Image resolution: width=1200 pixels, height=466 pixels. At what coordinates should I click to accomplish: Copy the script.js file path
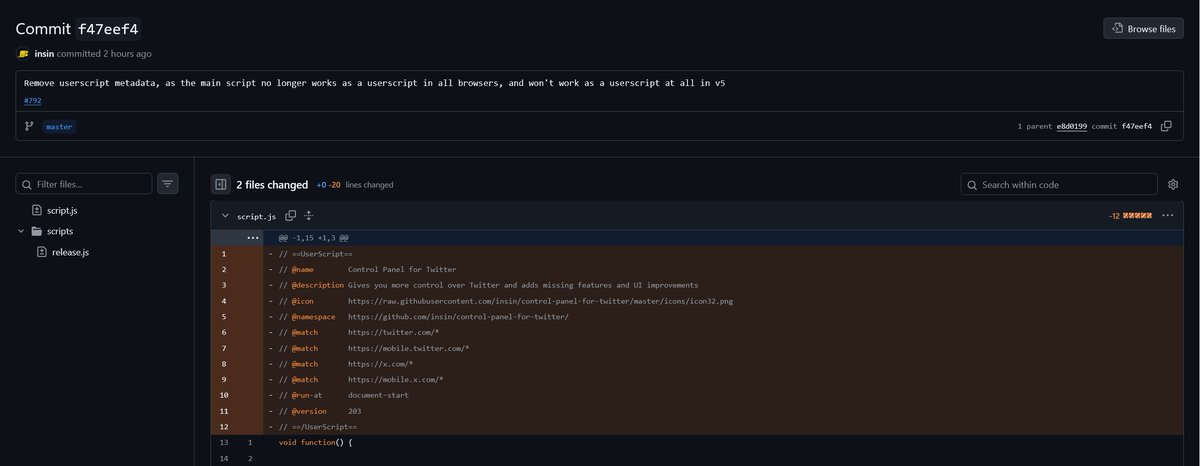(x=291, y=216)
